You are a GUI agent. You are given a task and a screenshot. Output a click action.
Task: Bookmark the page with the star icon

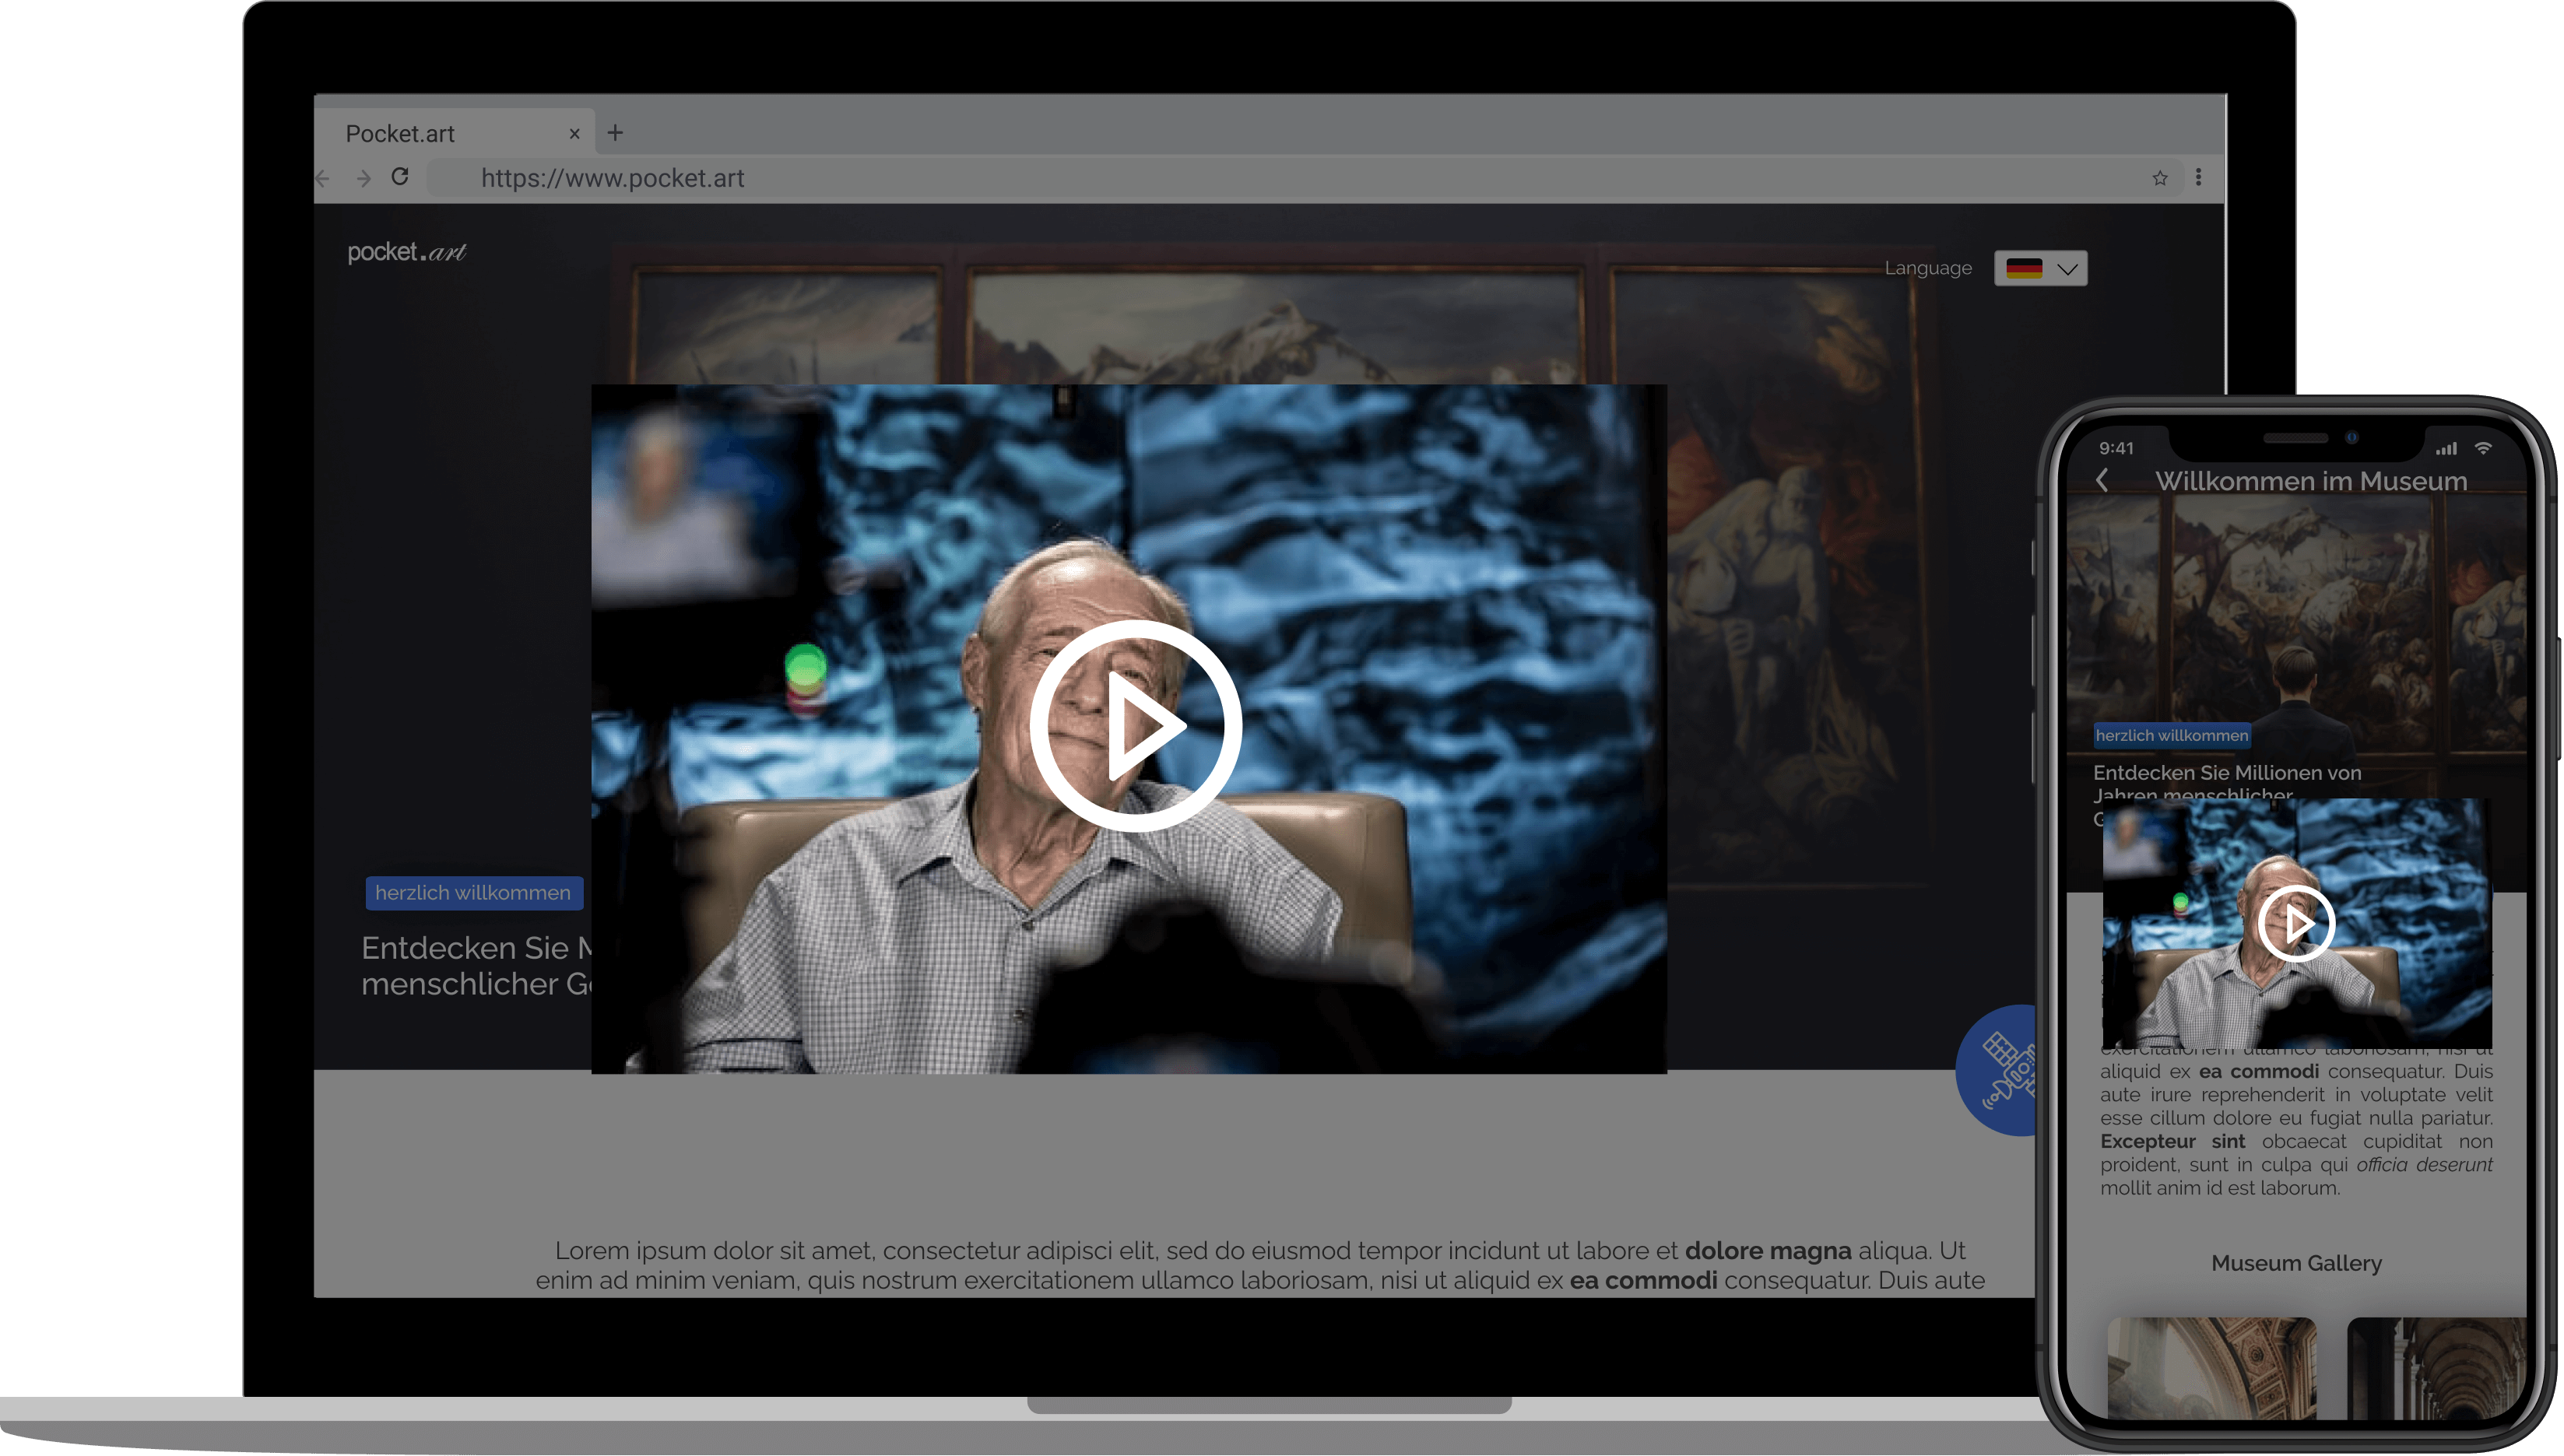[2160, 178]
